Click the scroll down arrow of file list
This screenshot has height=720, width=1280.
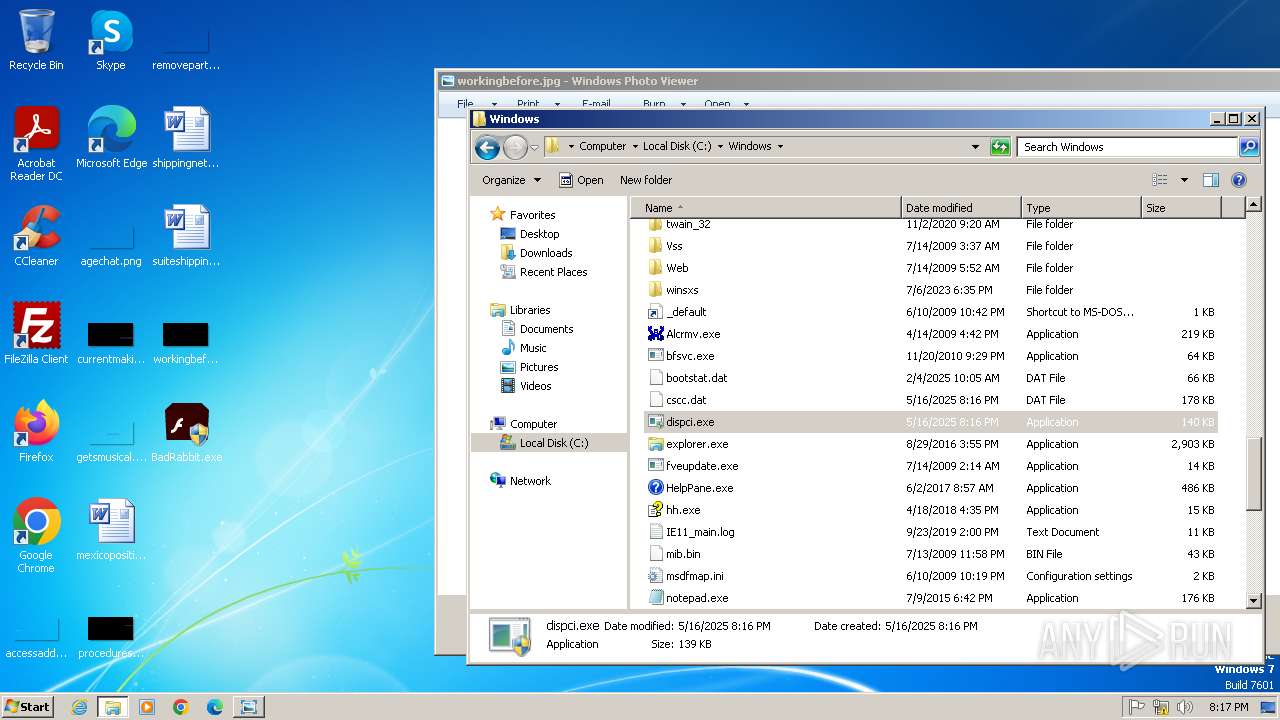click(1254, 601)
